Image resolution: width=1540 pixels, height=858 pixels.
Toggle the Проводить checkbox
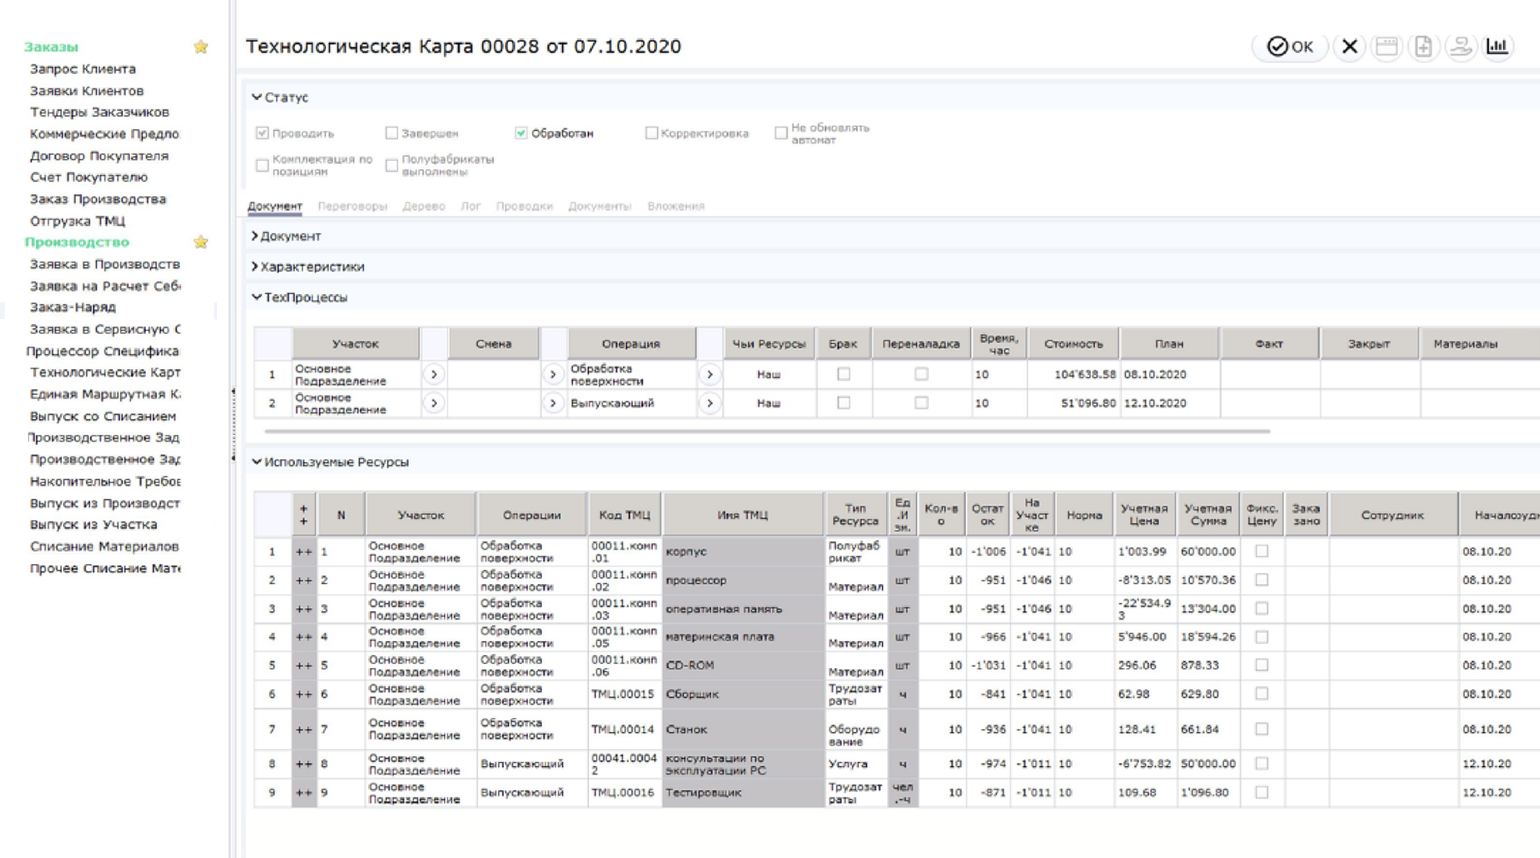coord(262,133)
